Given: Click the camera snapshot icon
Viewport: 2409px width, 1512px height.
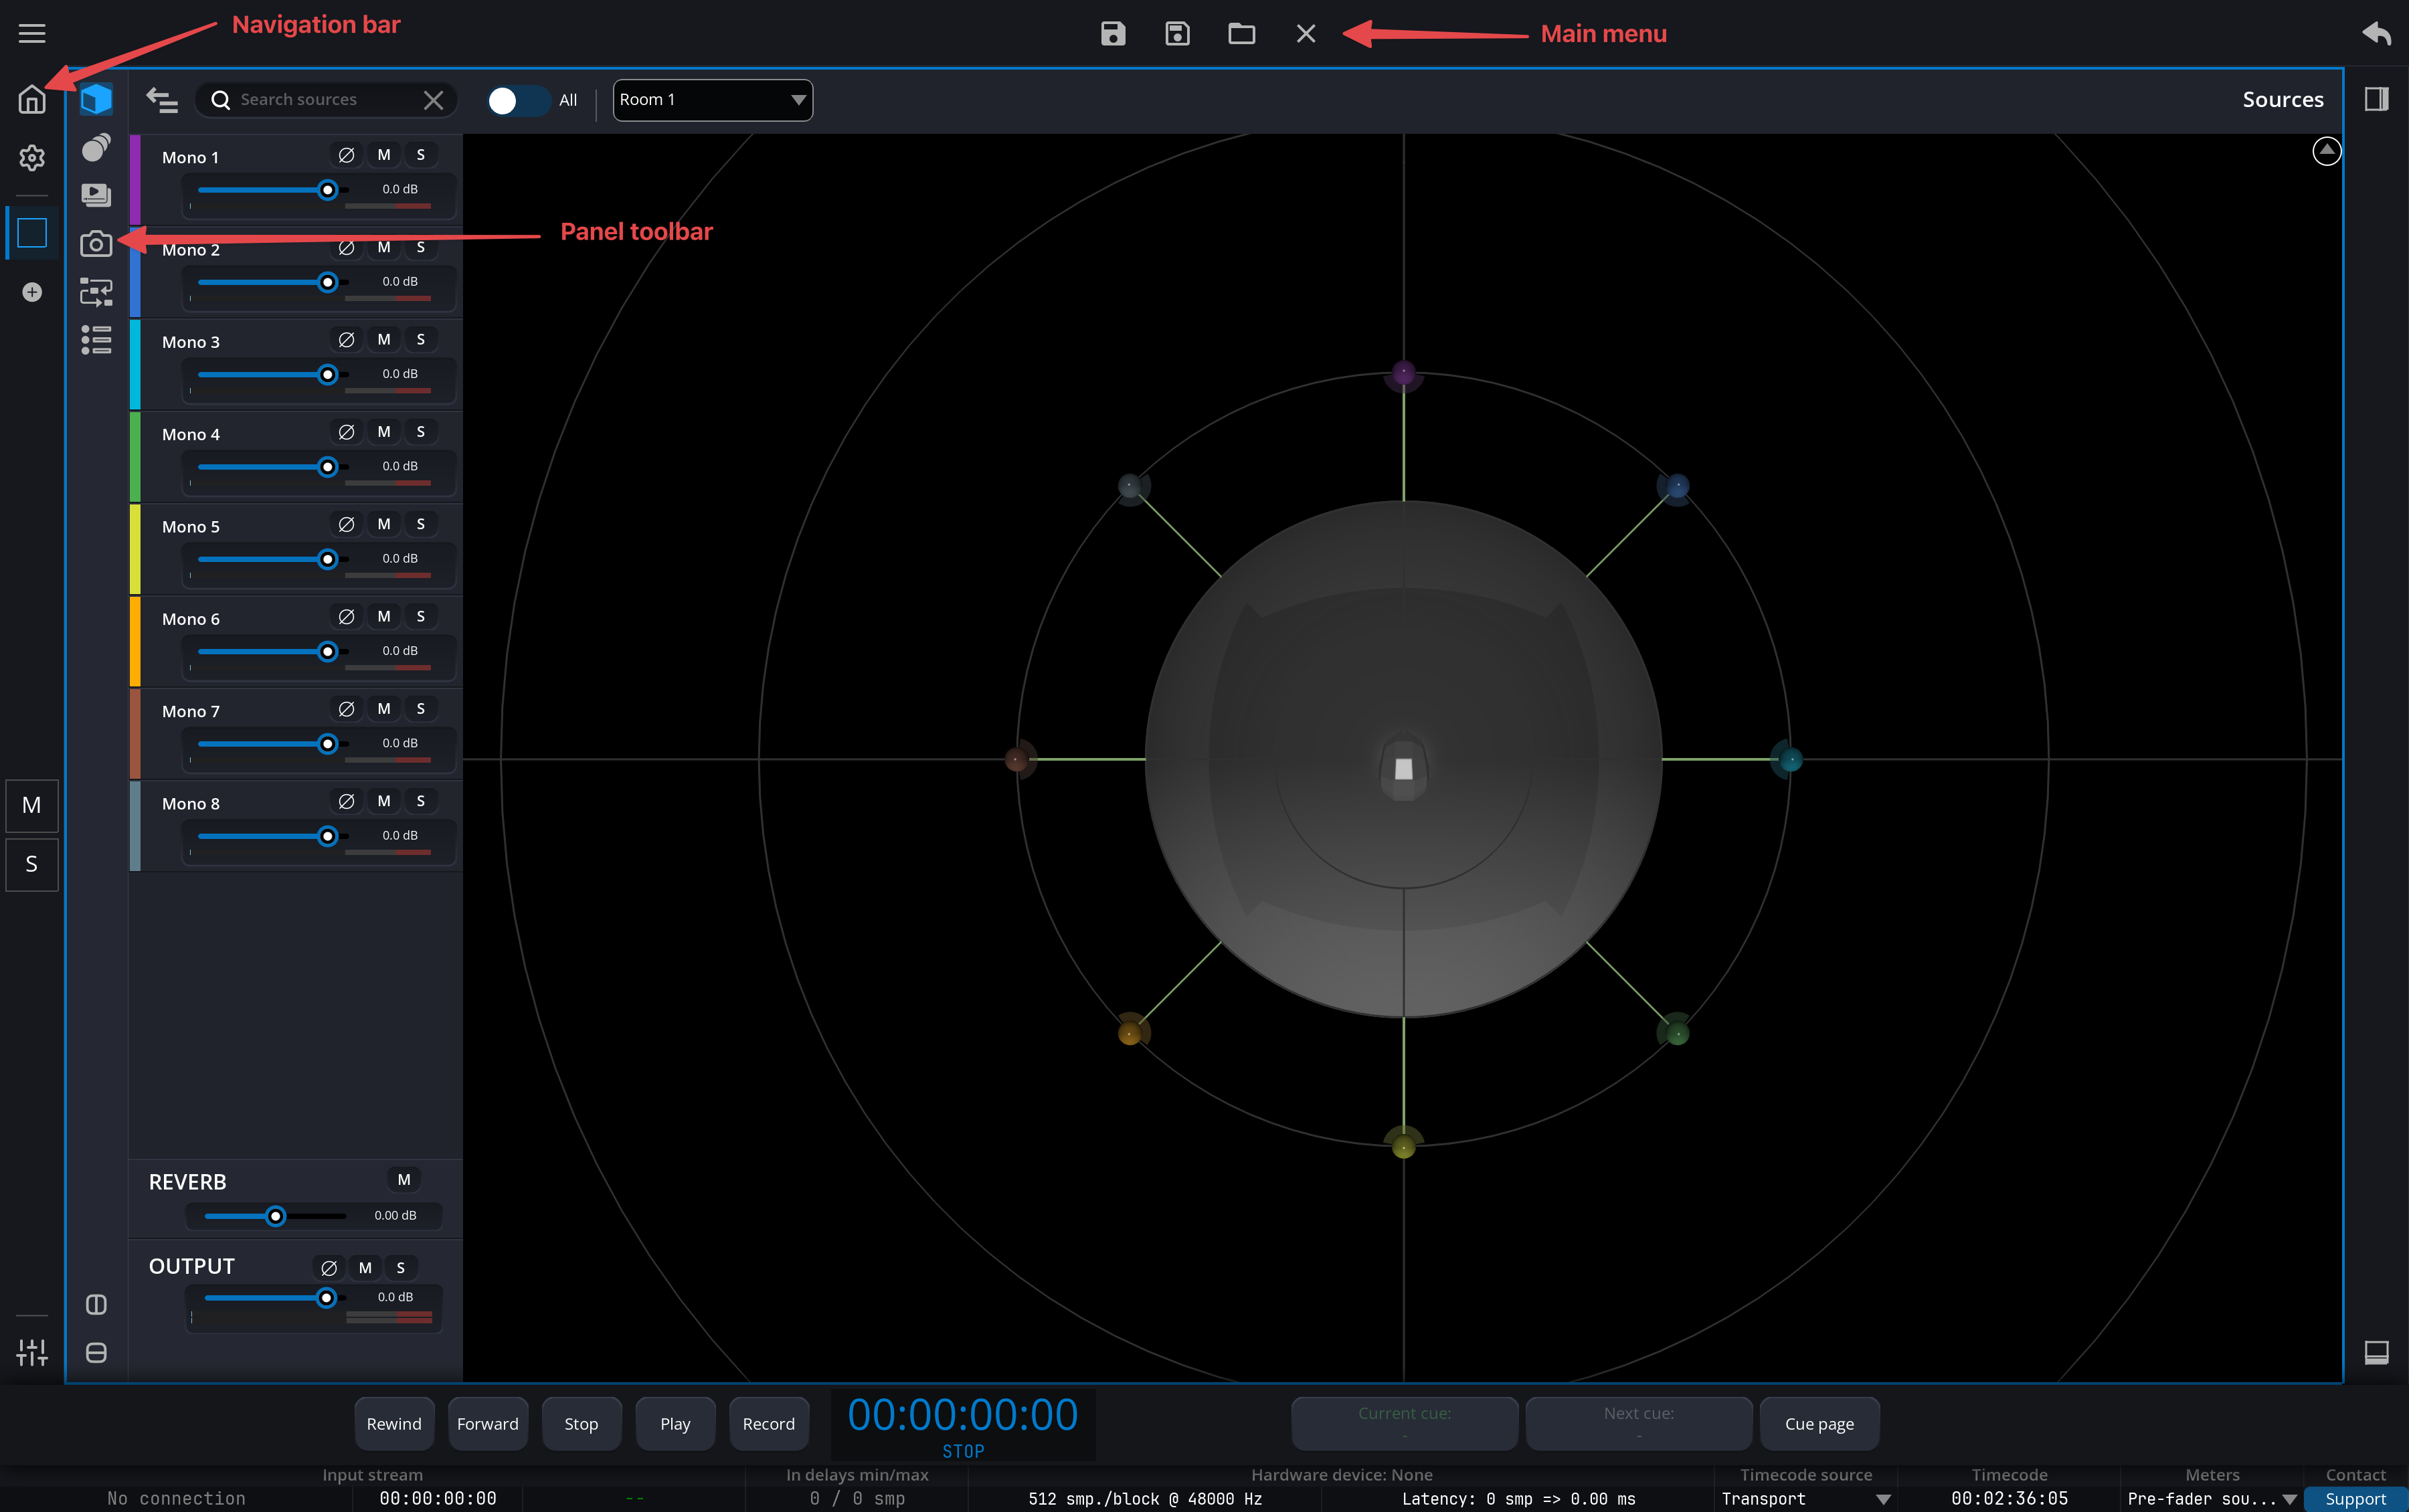Looking at the screenshot, I should tap(96, 243).
